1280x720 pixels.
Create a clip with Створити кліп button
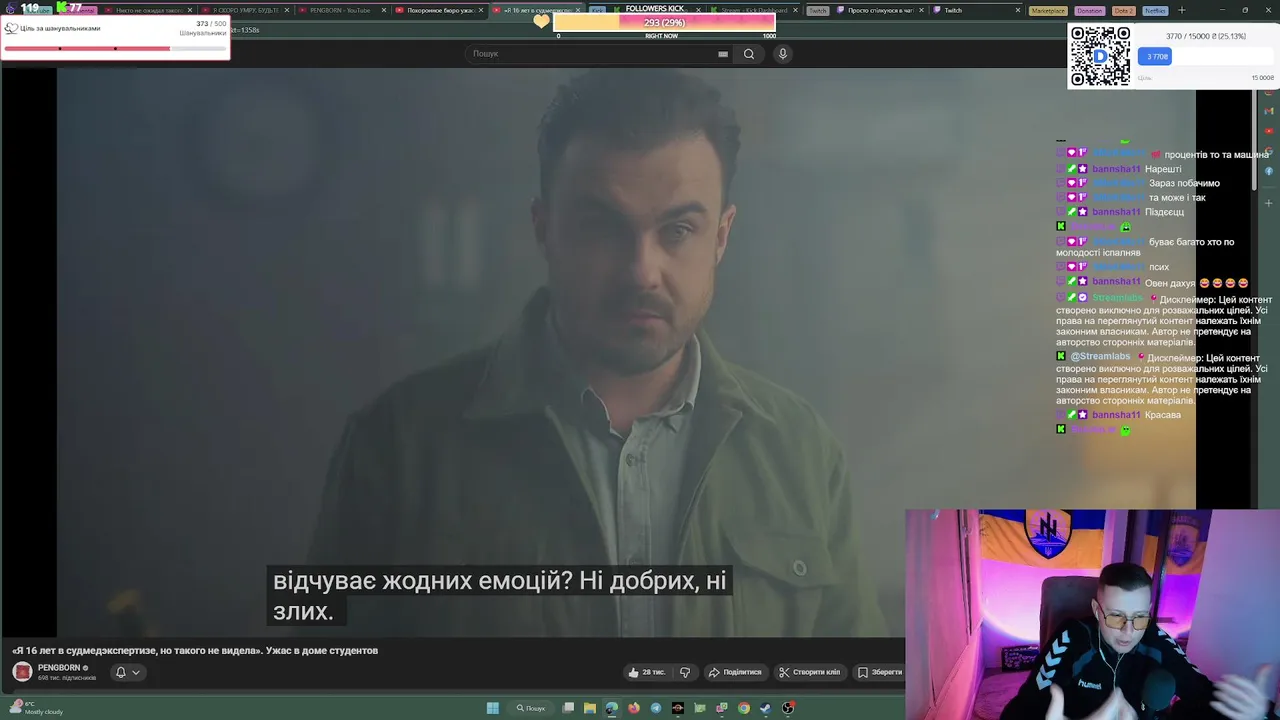(x=810, y=672)
